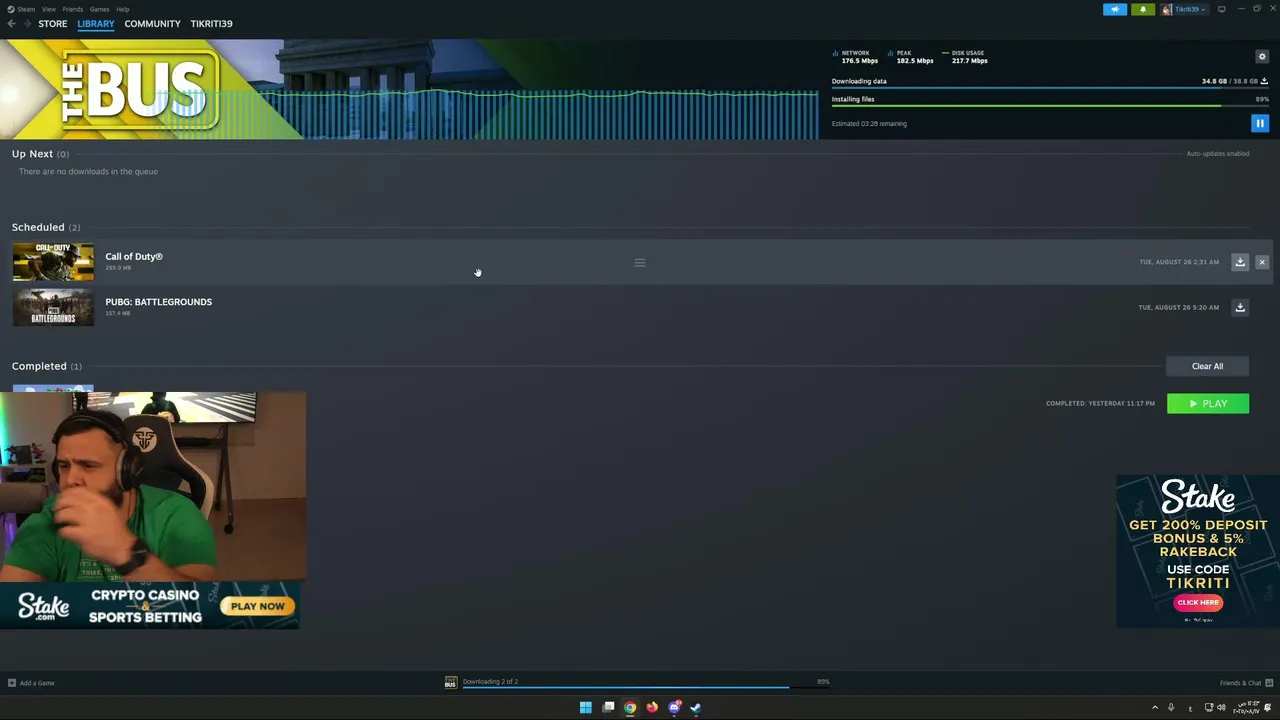Open the taskbar clock and date
Screen dimensions: 1280x720
[x=1248, y=707]
